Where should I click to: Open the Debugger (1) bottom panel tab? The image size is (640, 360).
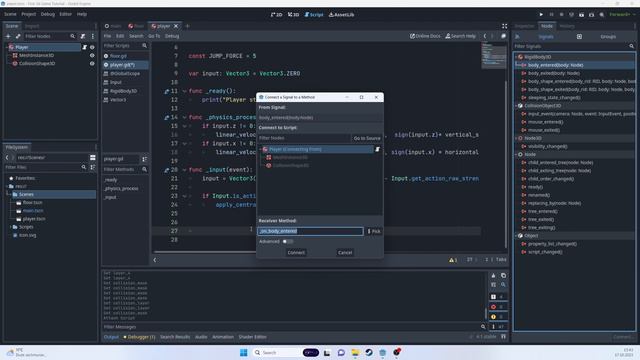pyautogui.click(x=139, y=337)
